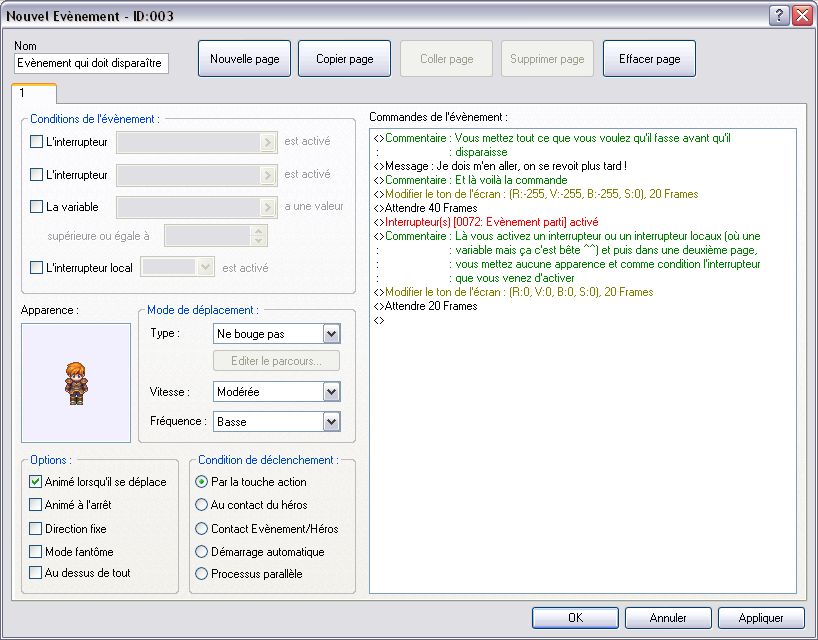The image size is (818, 640).
Task: Select the Message command line
Action: [500, 166]
